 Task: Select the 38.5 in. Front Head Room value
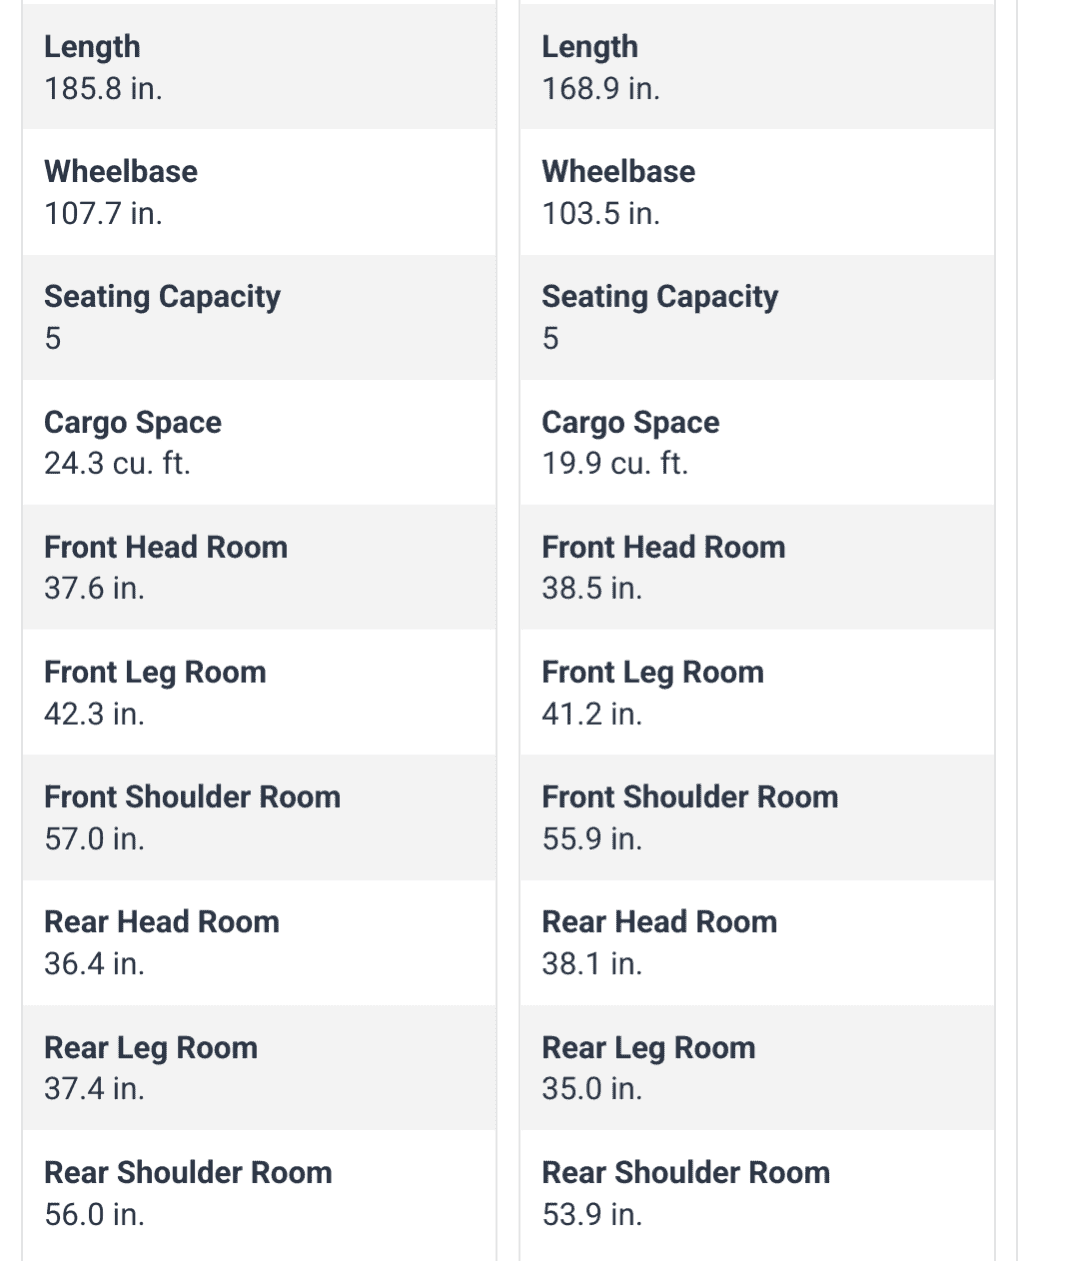point(591,589)
